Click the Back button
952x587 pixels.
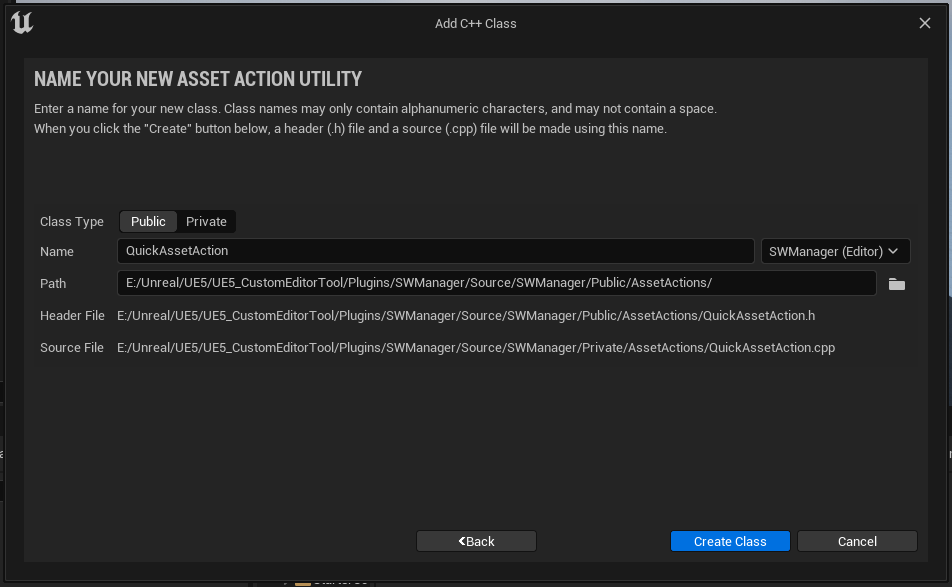pos(476,540)
